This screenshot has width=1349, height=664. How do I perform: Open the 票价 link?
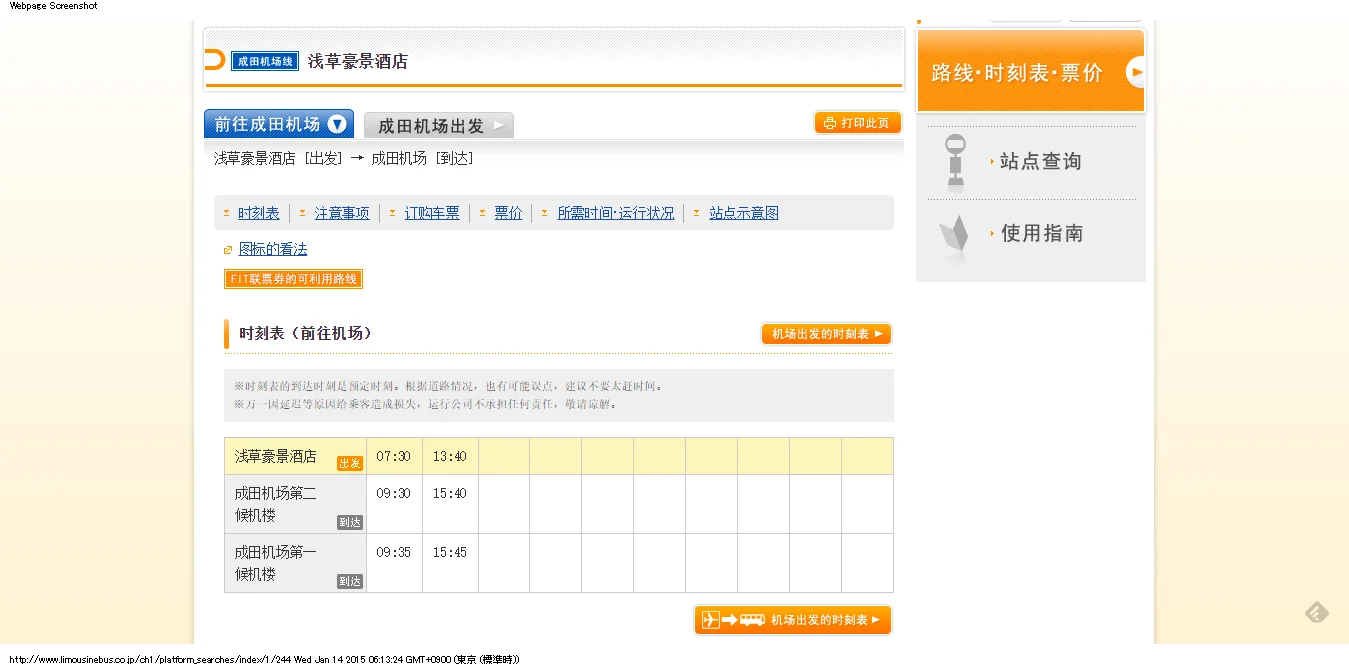click(507, 212)
